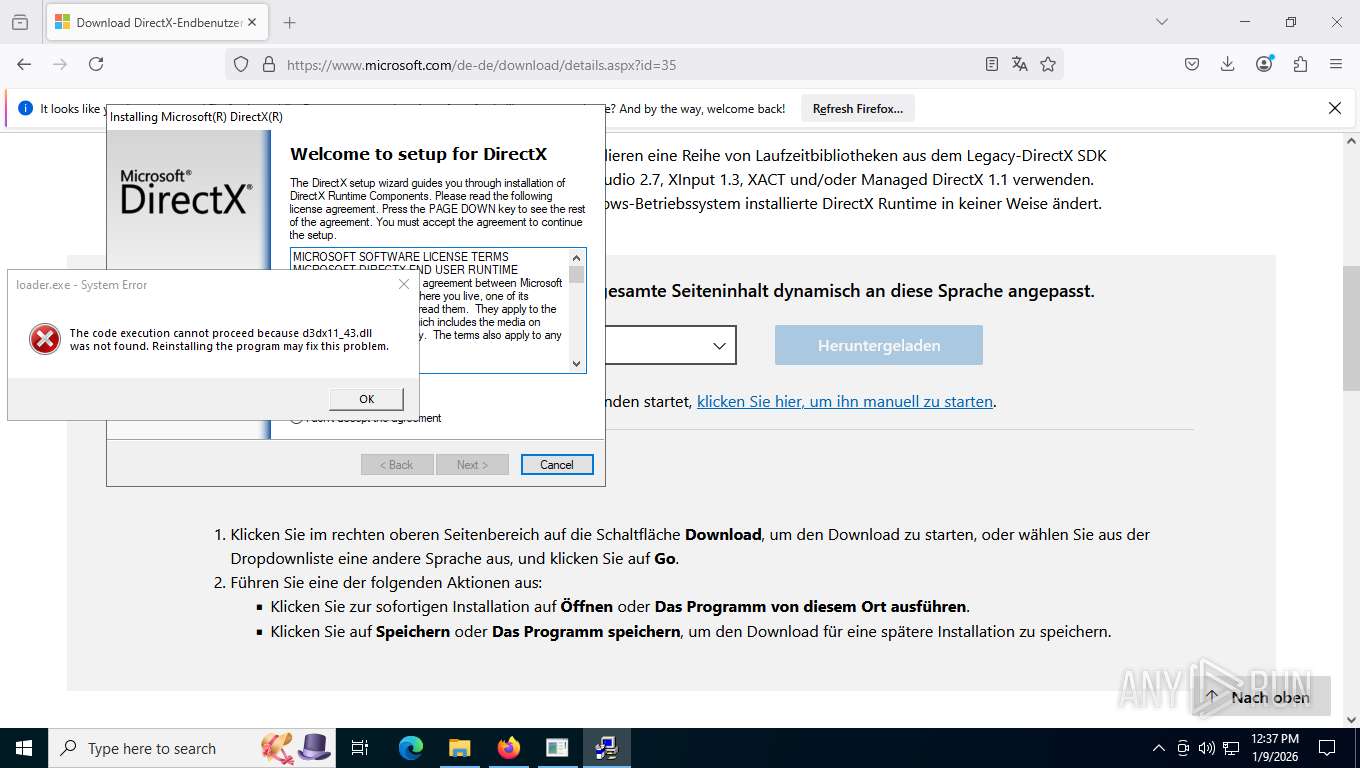This screenshot has height=768, width=1360.
Task: Open the Windows notification center icon
Action: point(1327,748)
